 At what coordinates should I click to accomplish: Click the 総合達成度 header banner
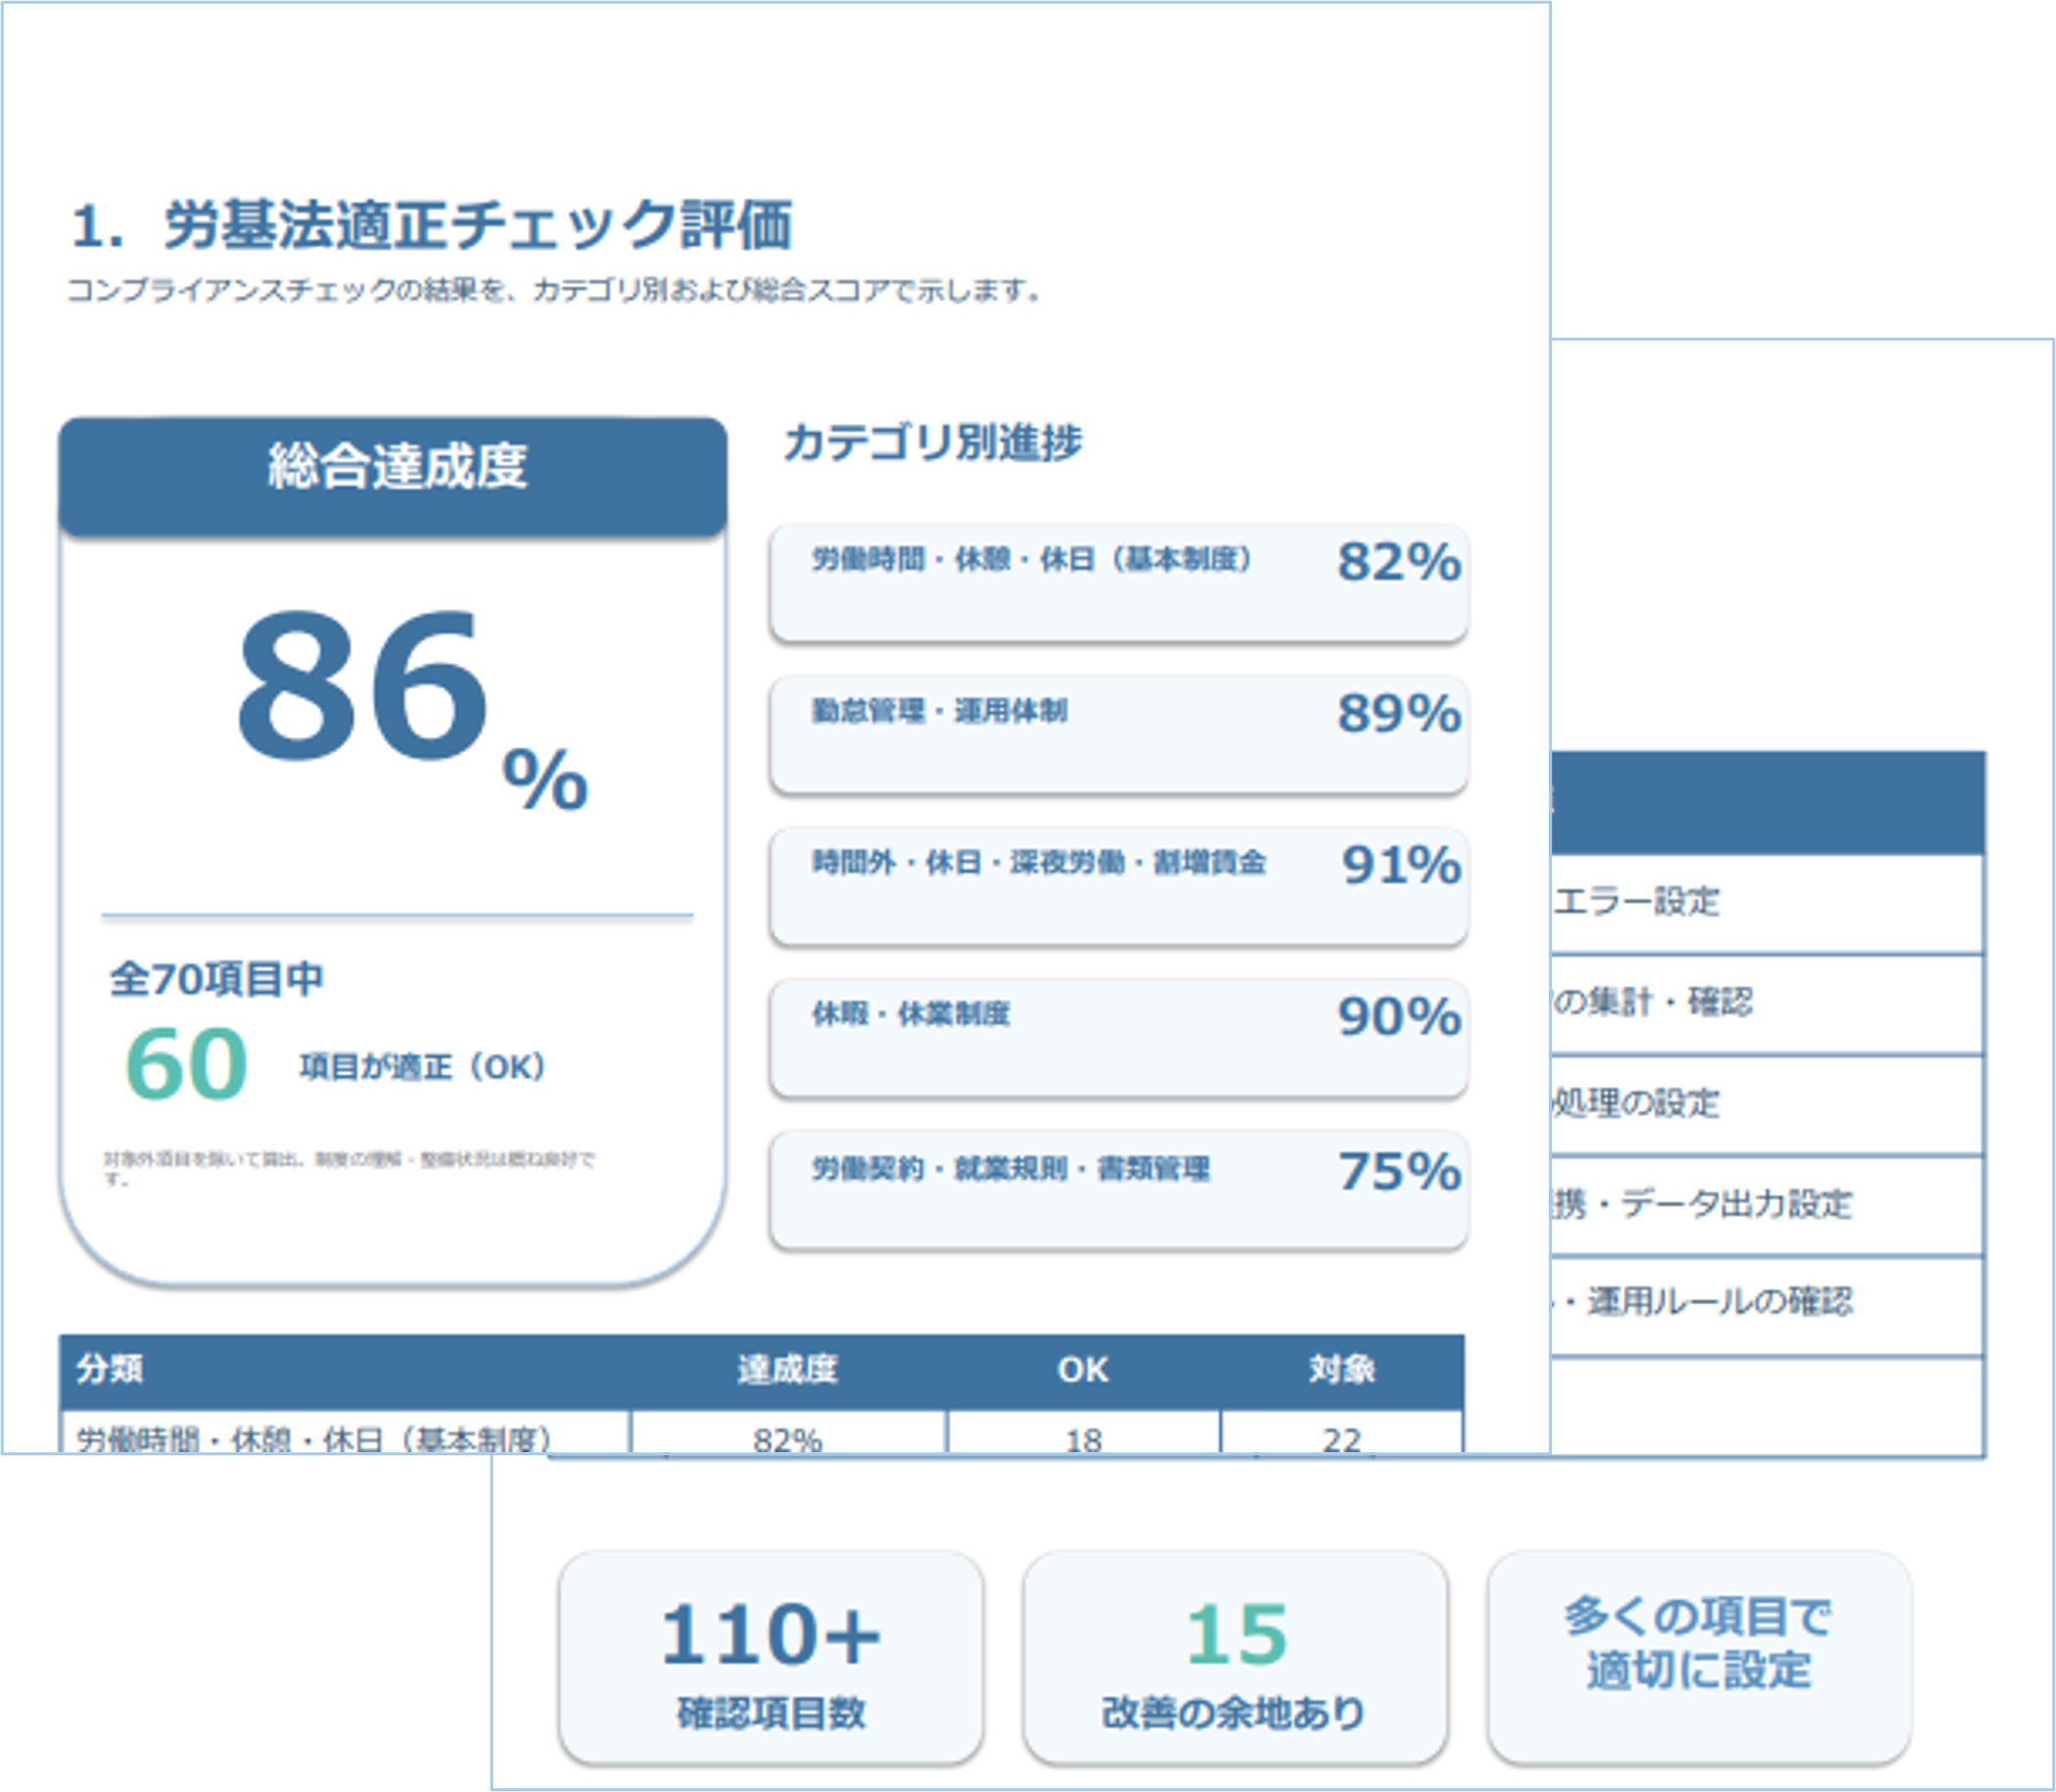point(393,476)
